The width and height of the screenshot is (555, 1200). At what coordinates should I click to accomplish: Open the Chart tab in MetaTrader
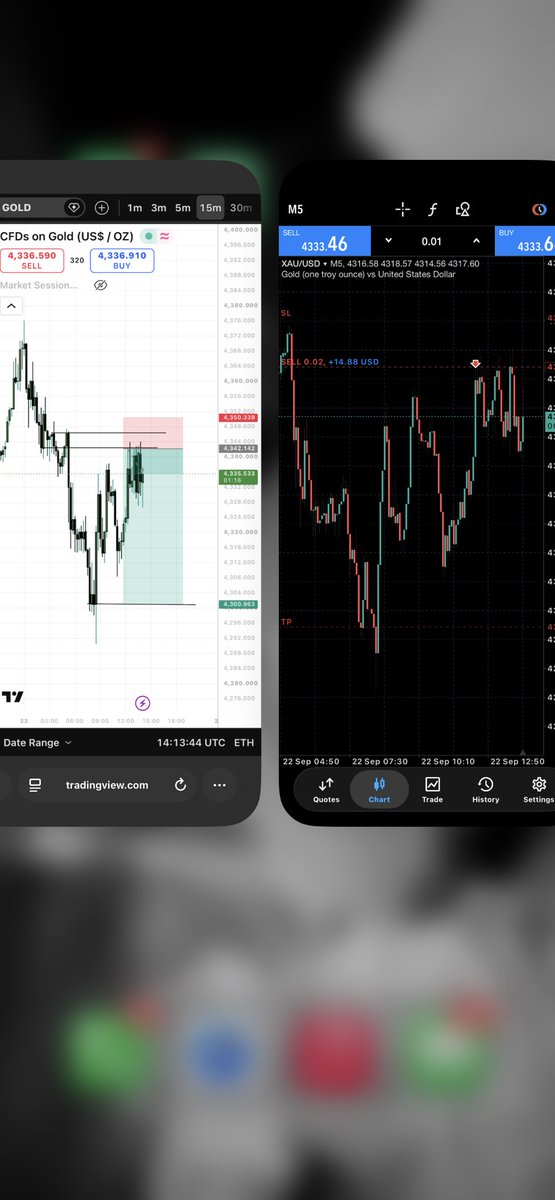point(379,789)
